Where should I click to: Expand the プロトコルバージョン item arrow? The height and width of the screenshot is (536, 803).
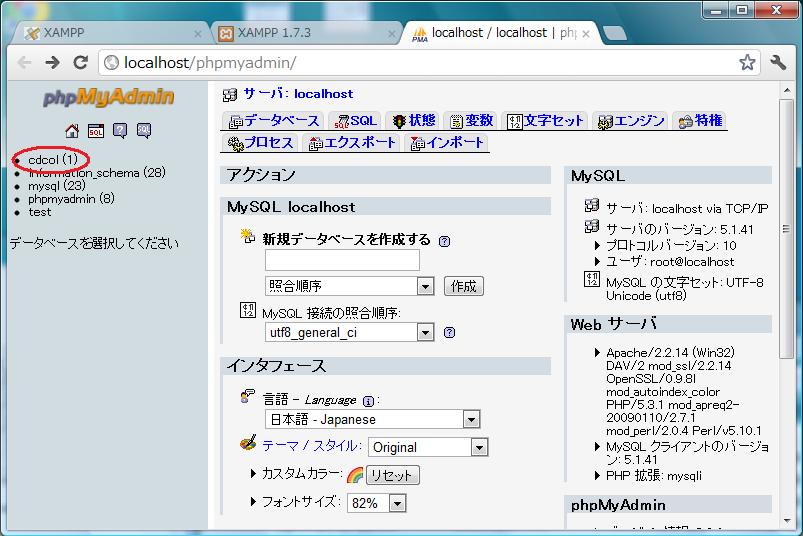coord(597,246)
